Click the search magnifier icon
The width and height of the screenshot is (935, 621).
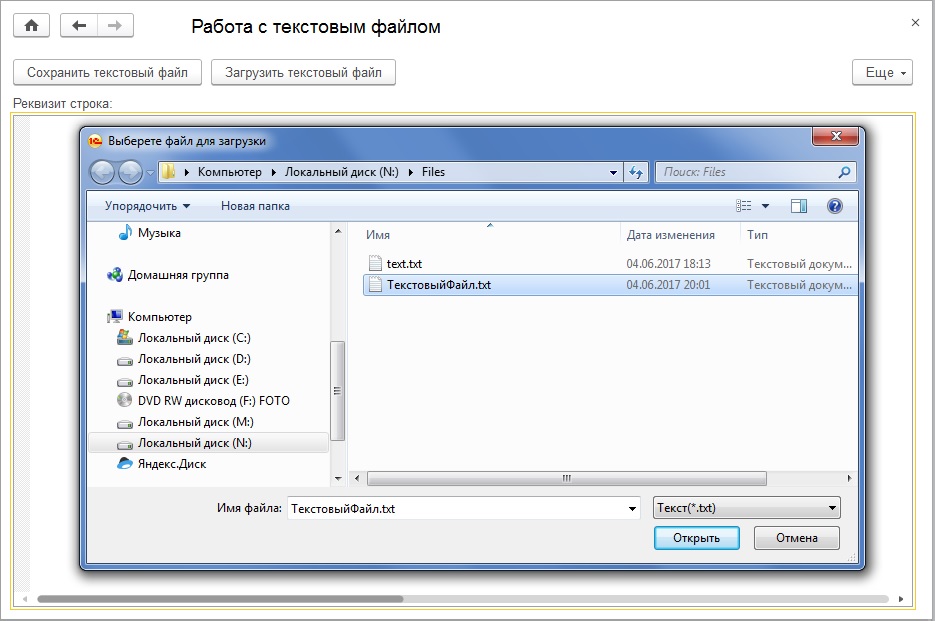click(x=845, y=172)
